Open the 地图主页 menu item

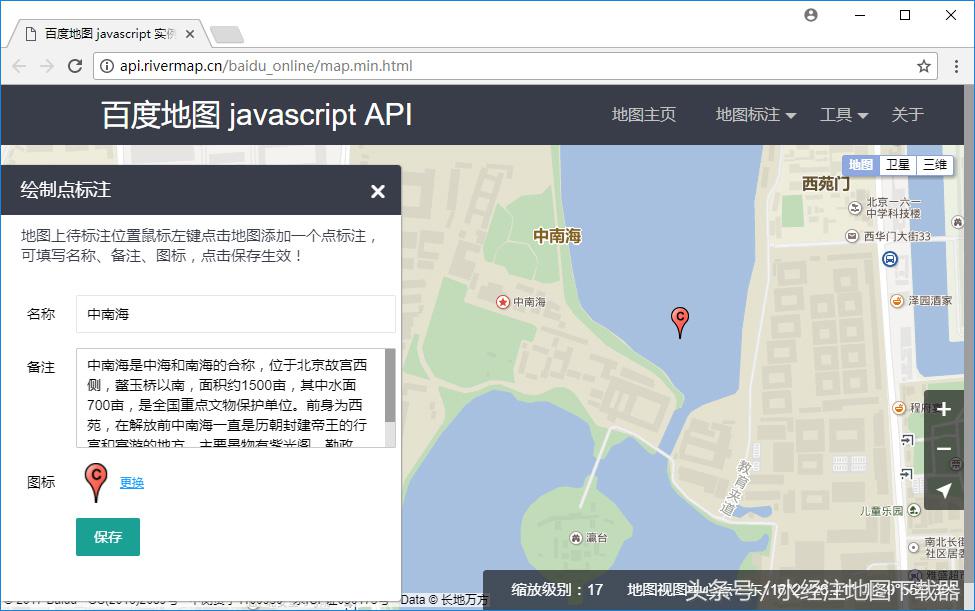click(x=643, y=115)
